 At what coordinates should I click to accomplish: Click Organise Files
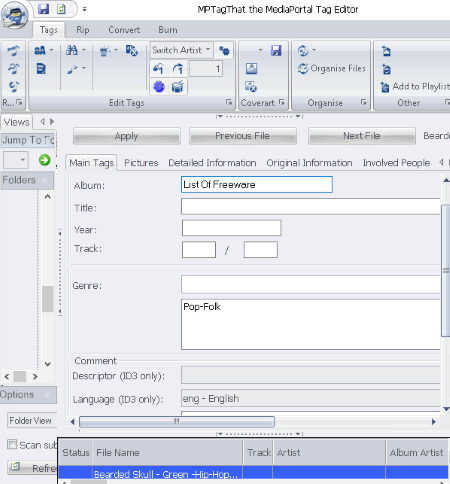(x=332, y=69)
